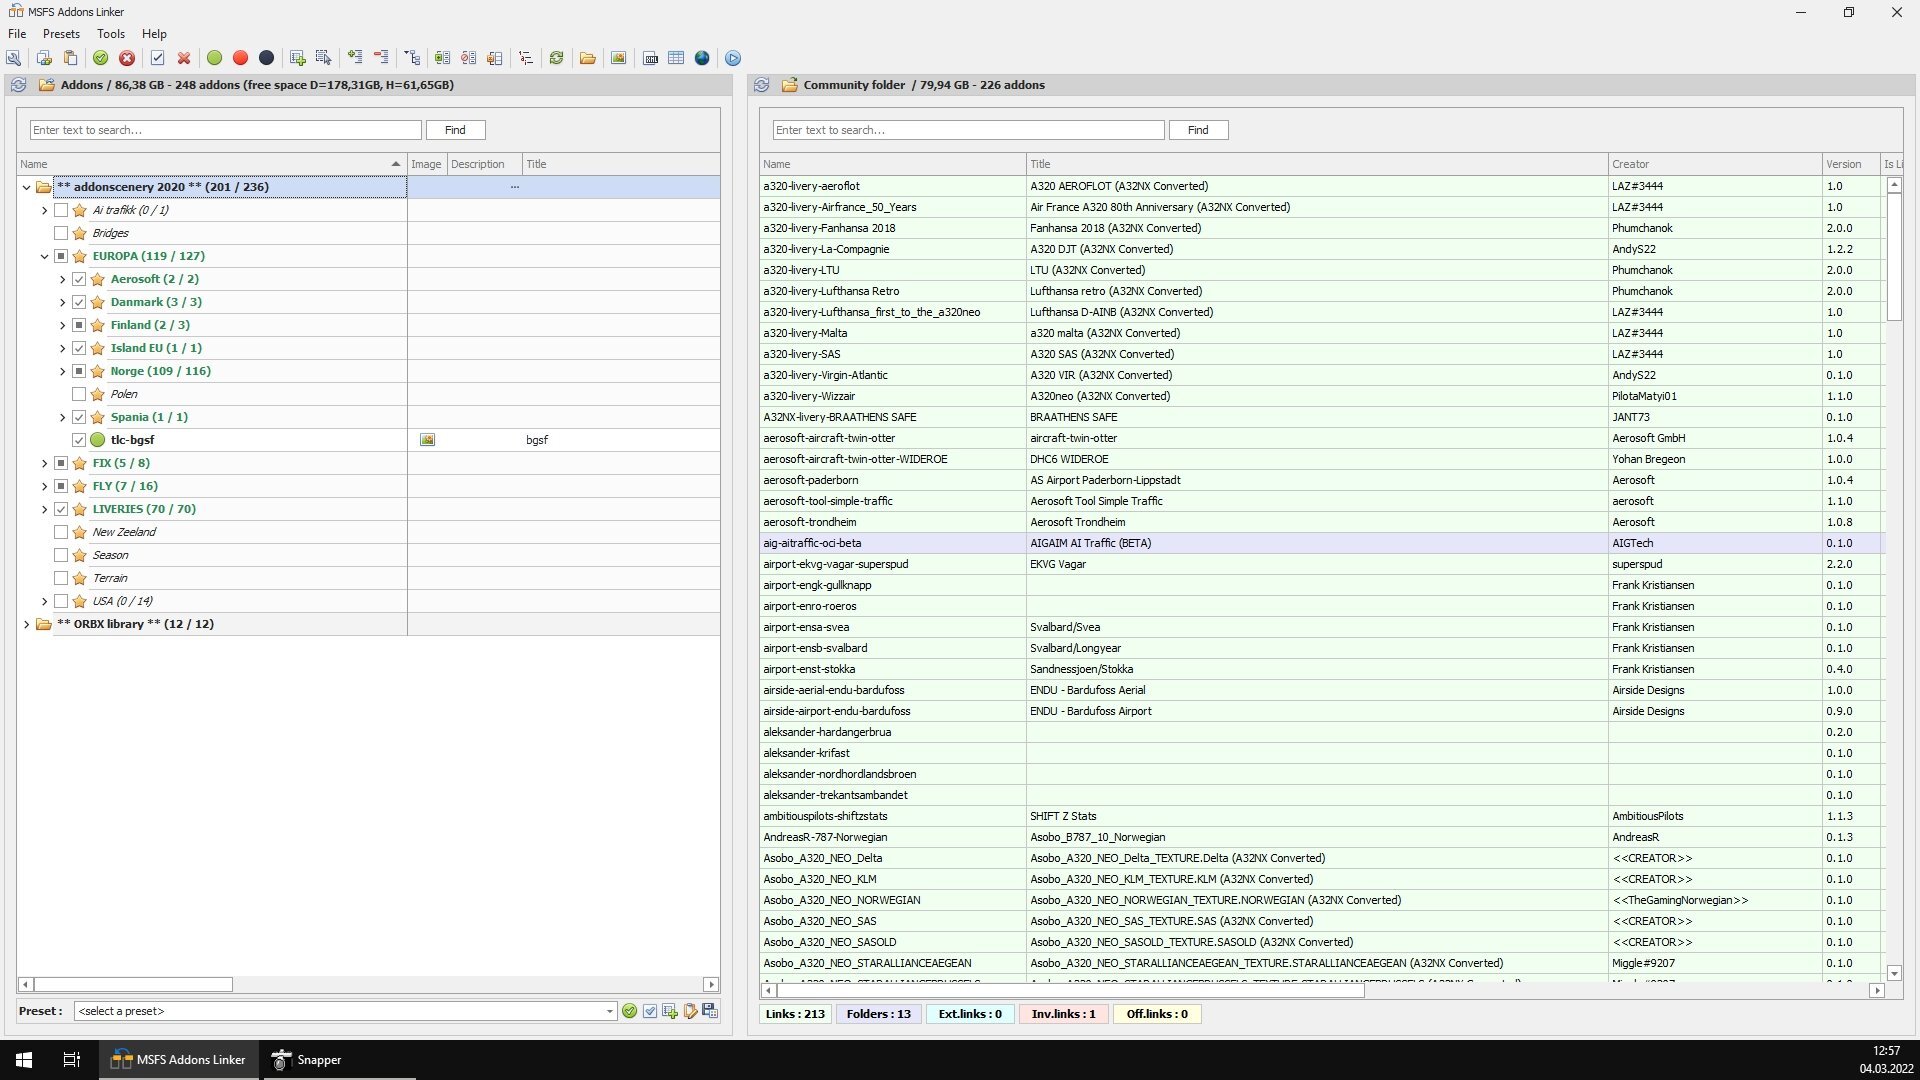This screenshot has height=1080, width=1920.
Task: Open the File menu
Action: [17, 33]
